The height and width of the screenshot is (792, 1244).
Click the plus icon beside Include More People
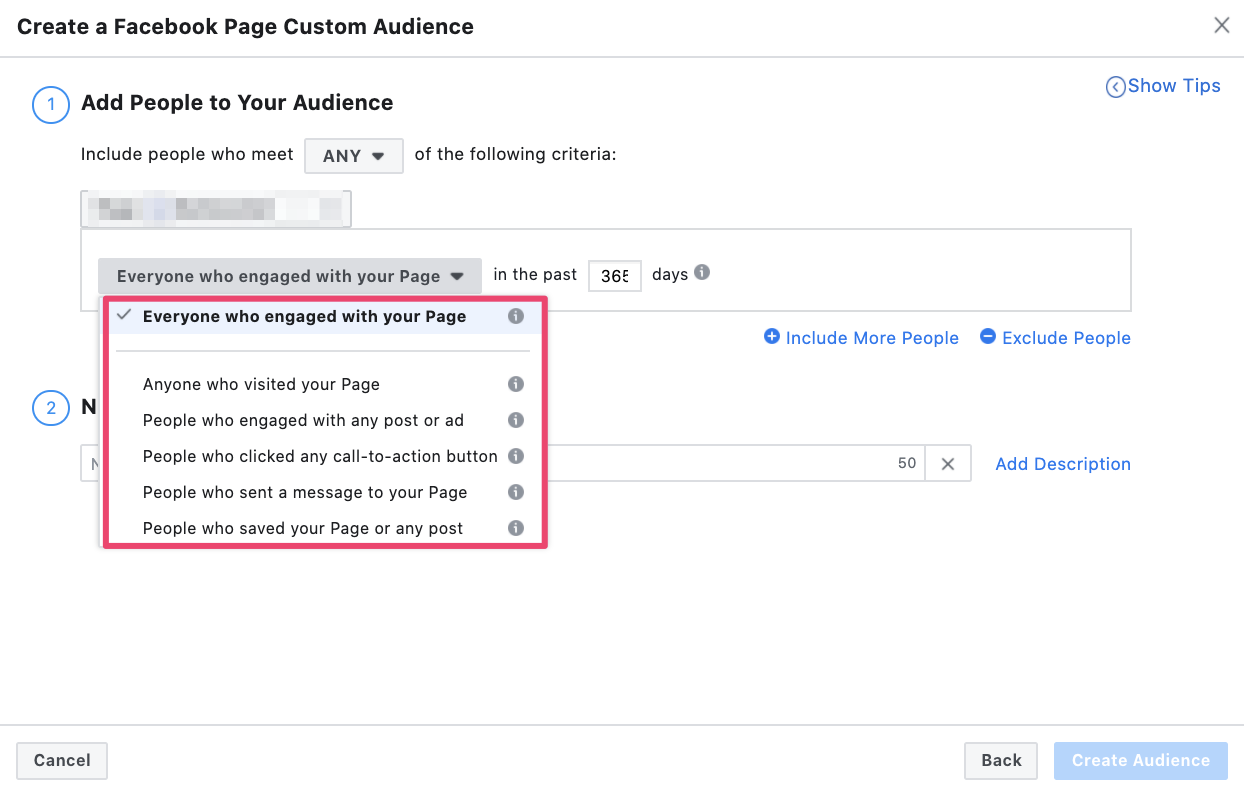pyautogui.click(x=771, y=337)
